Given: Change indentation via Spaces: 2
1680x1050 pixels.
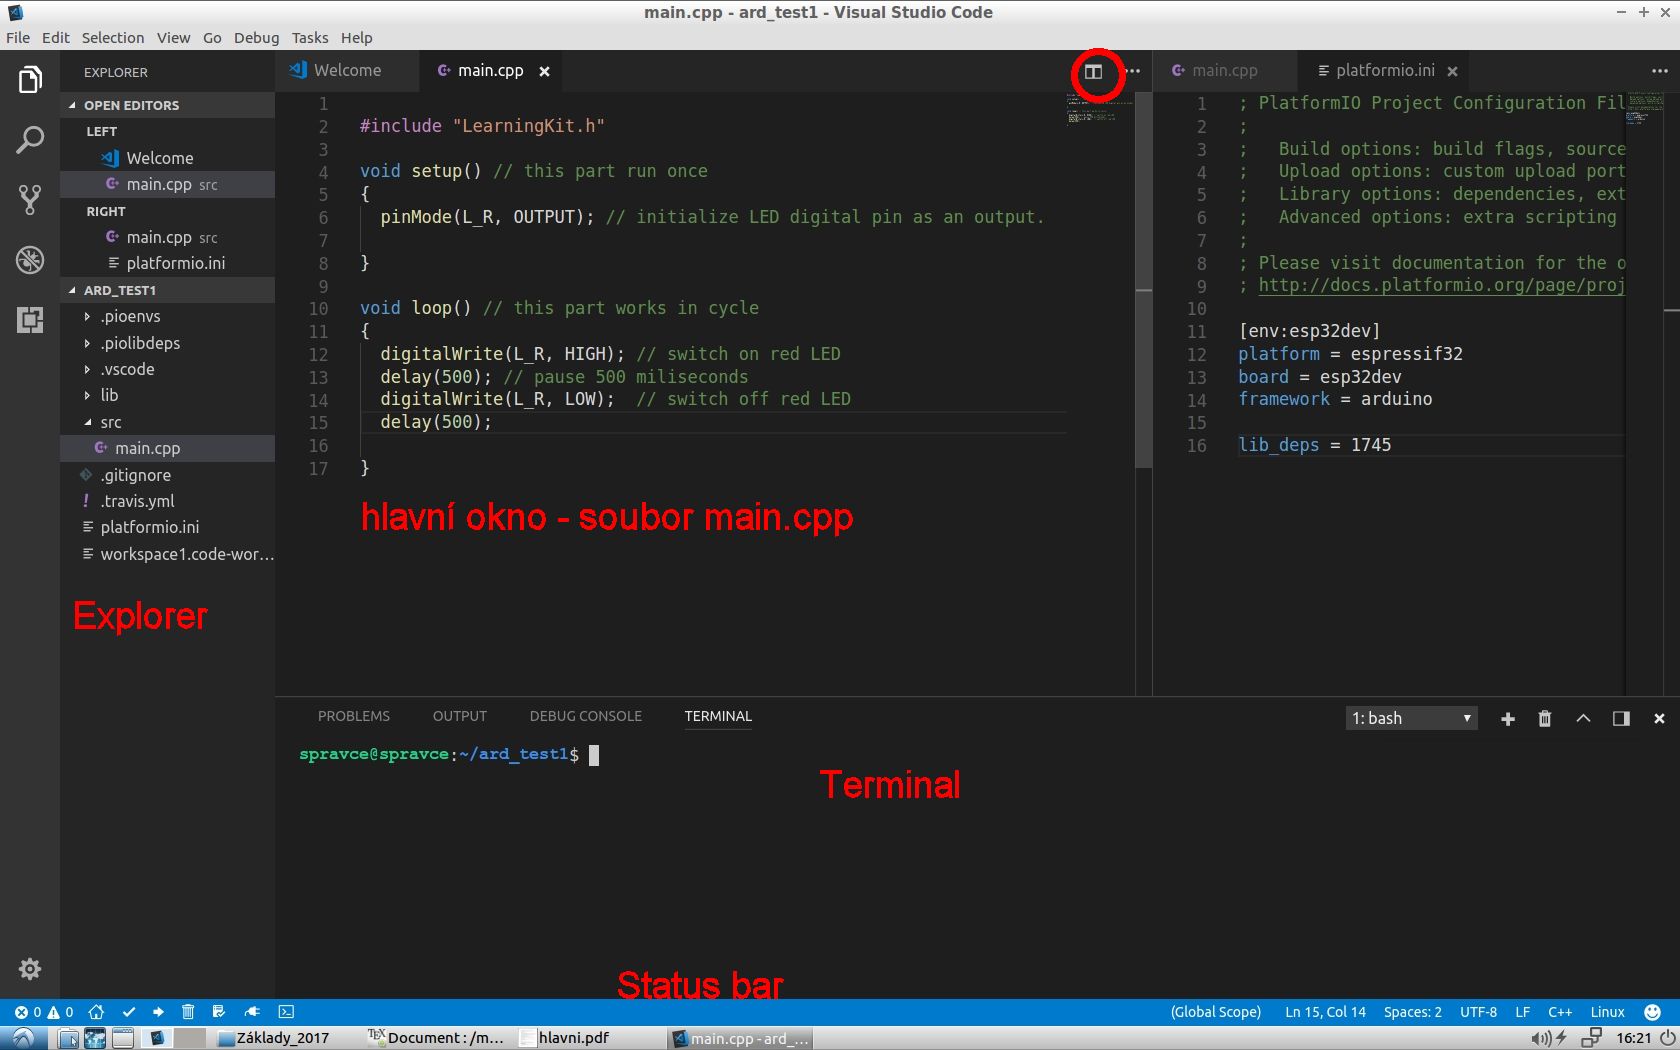Looking at the screenshot, I should (1413, 1012).
